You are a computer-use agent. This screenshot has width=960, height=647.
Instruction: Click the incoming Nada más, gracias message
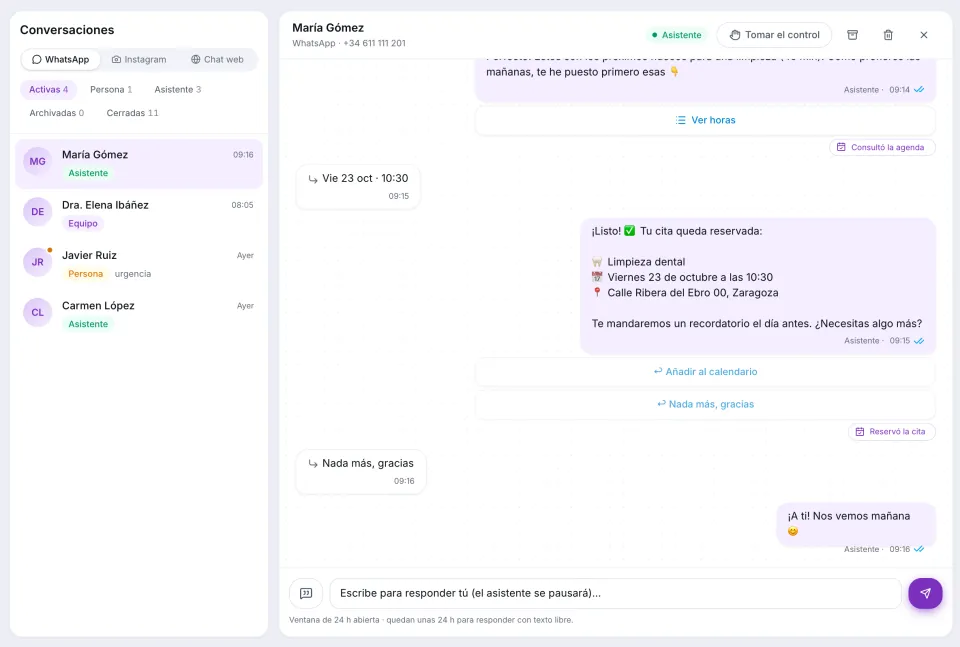[361, 471]
